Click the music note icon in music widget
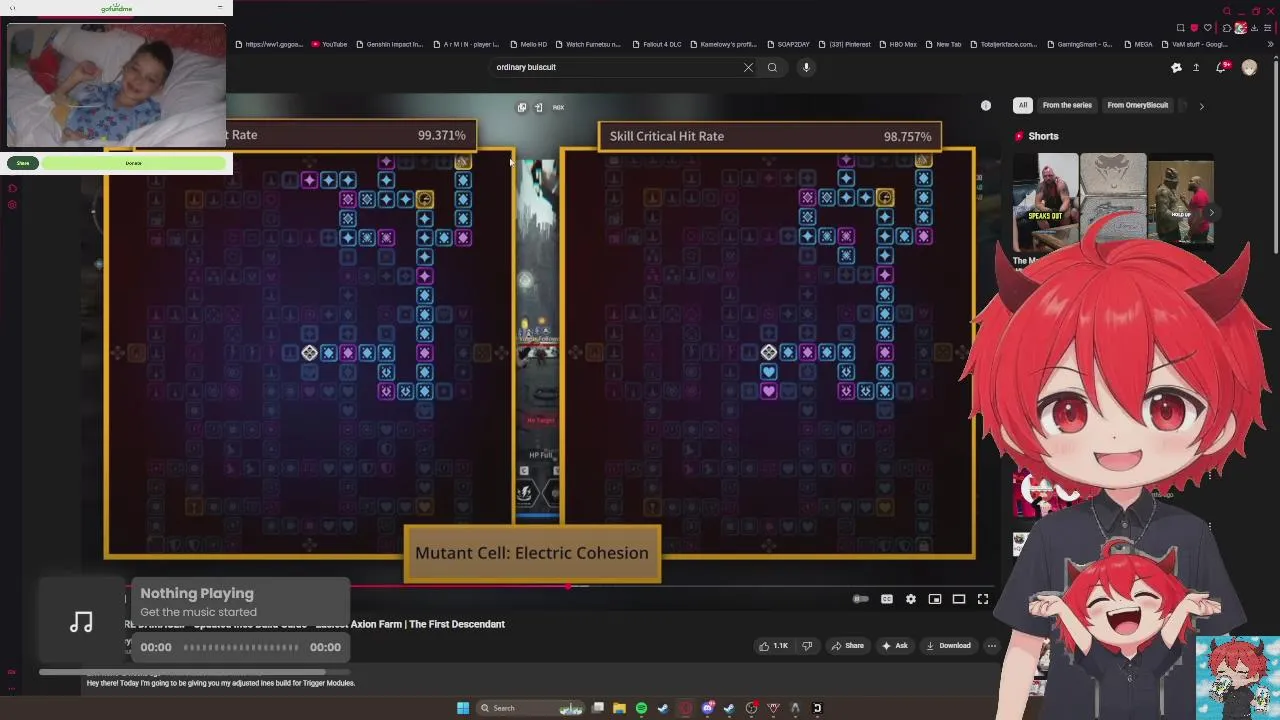The height and width of the screenshot is (720, 1280). 81,622
